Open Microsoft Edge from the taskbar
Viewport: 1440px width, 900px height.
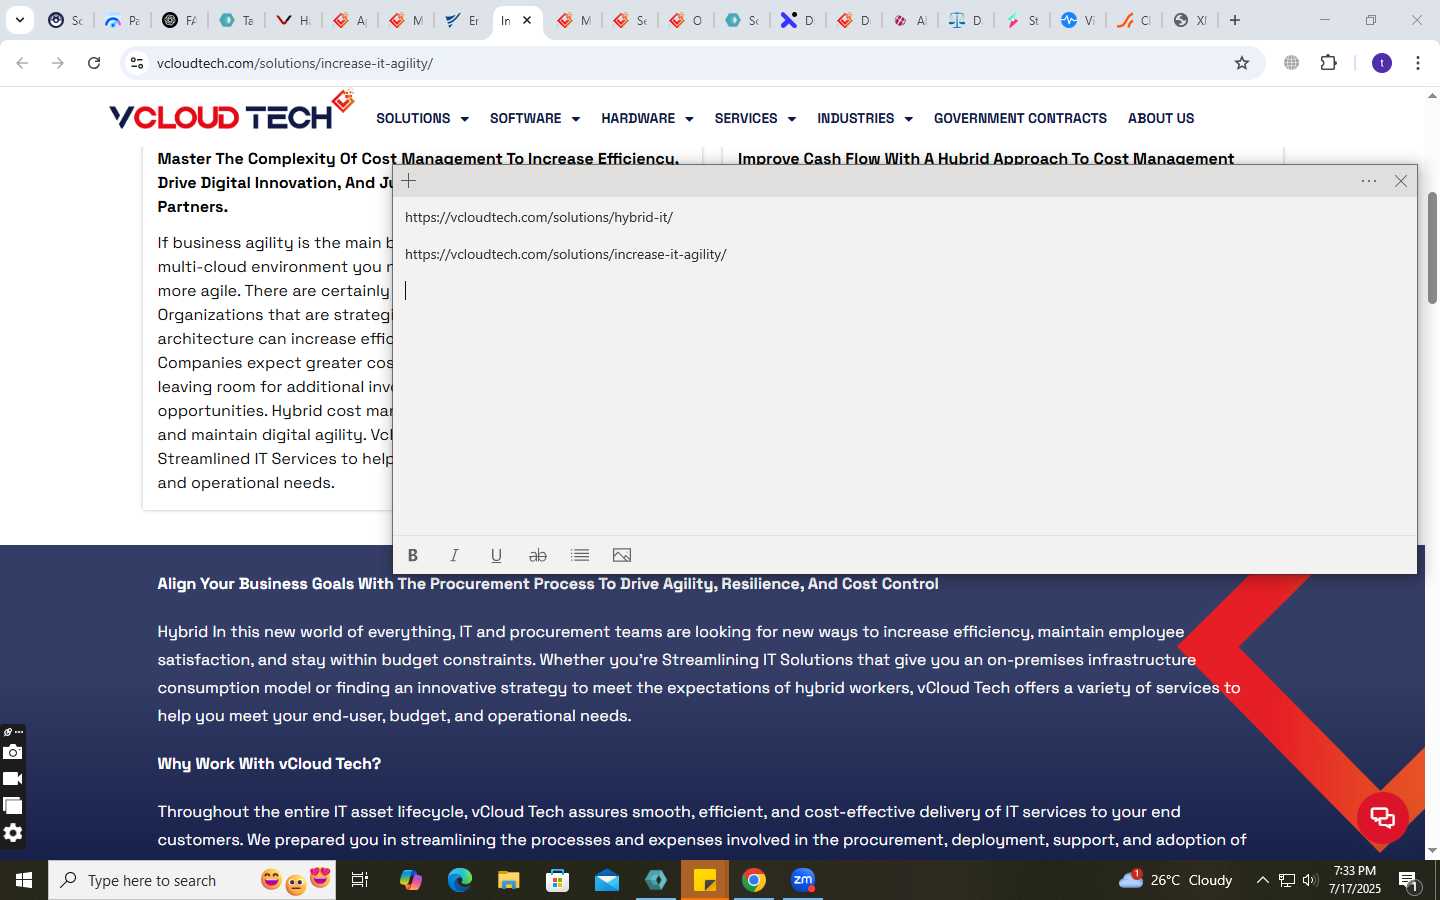459,880
